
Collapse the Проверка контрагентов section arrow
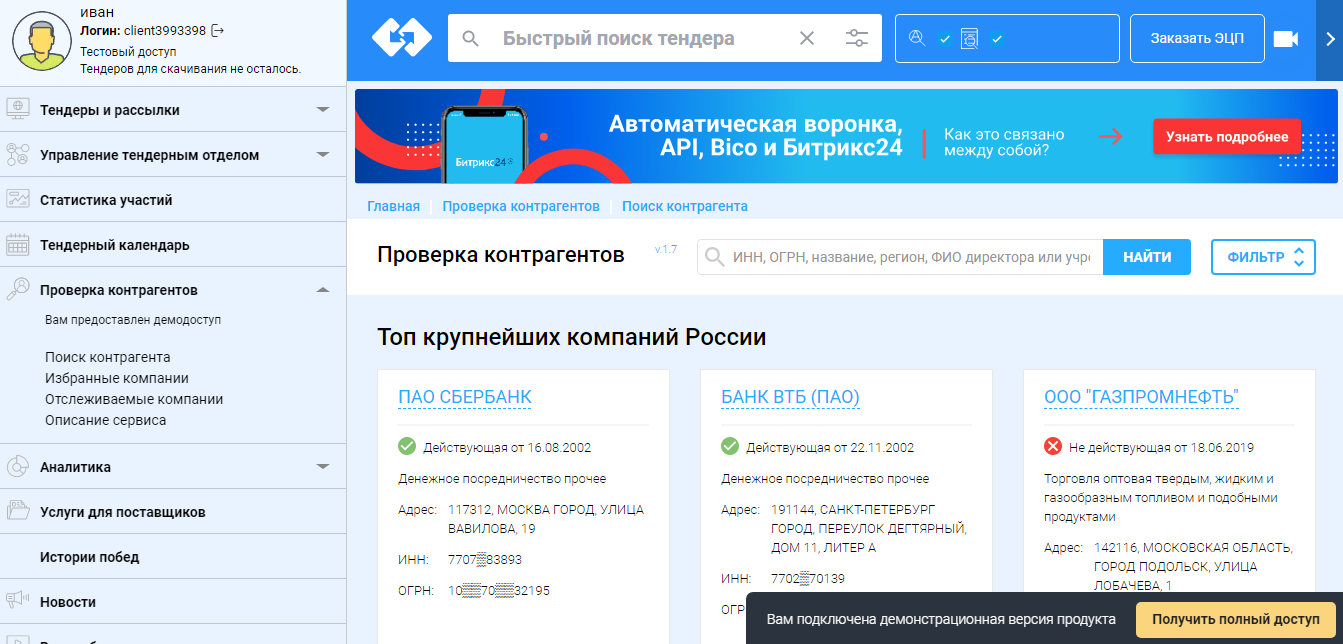323,290
